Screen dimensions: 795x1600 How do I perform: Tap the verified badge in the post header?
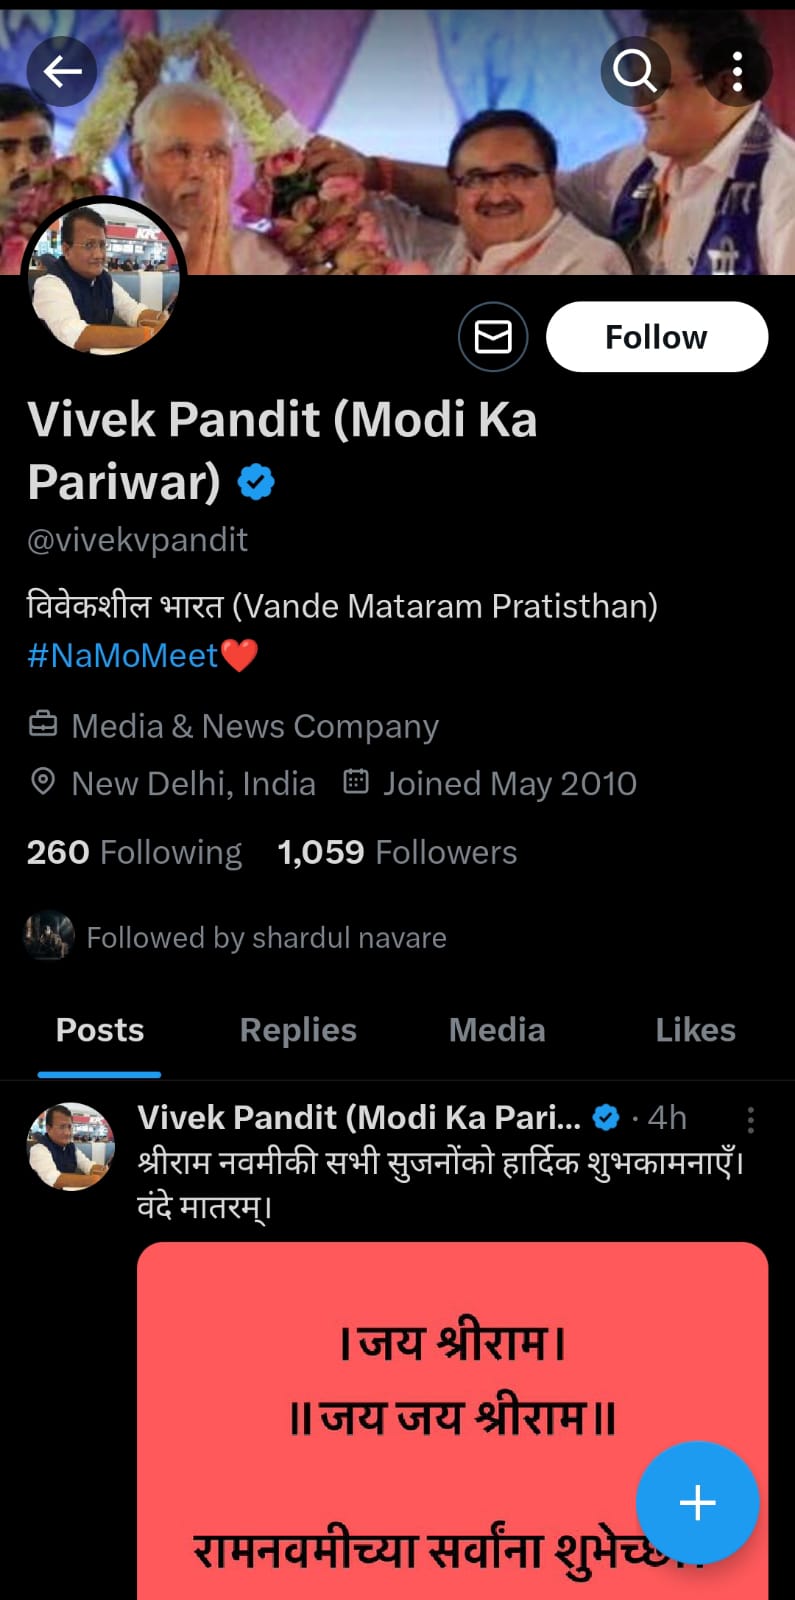pyautogui.click(x=606, y=1117)
